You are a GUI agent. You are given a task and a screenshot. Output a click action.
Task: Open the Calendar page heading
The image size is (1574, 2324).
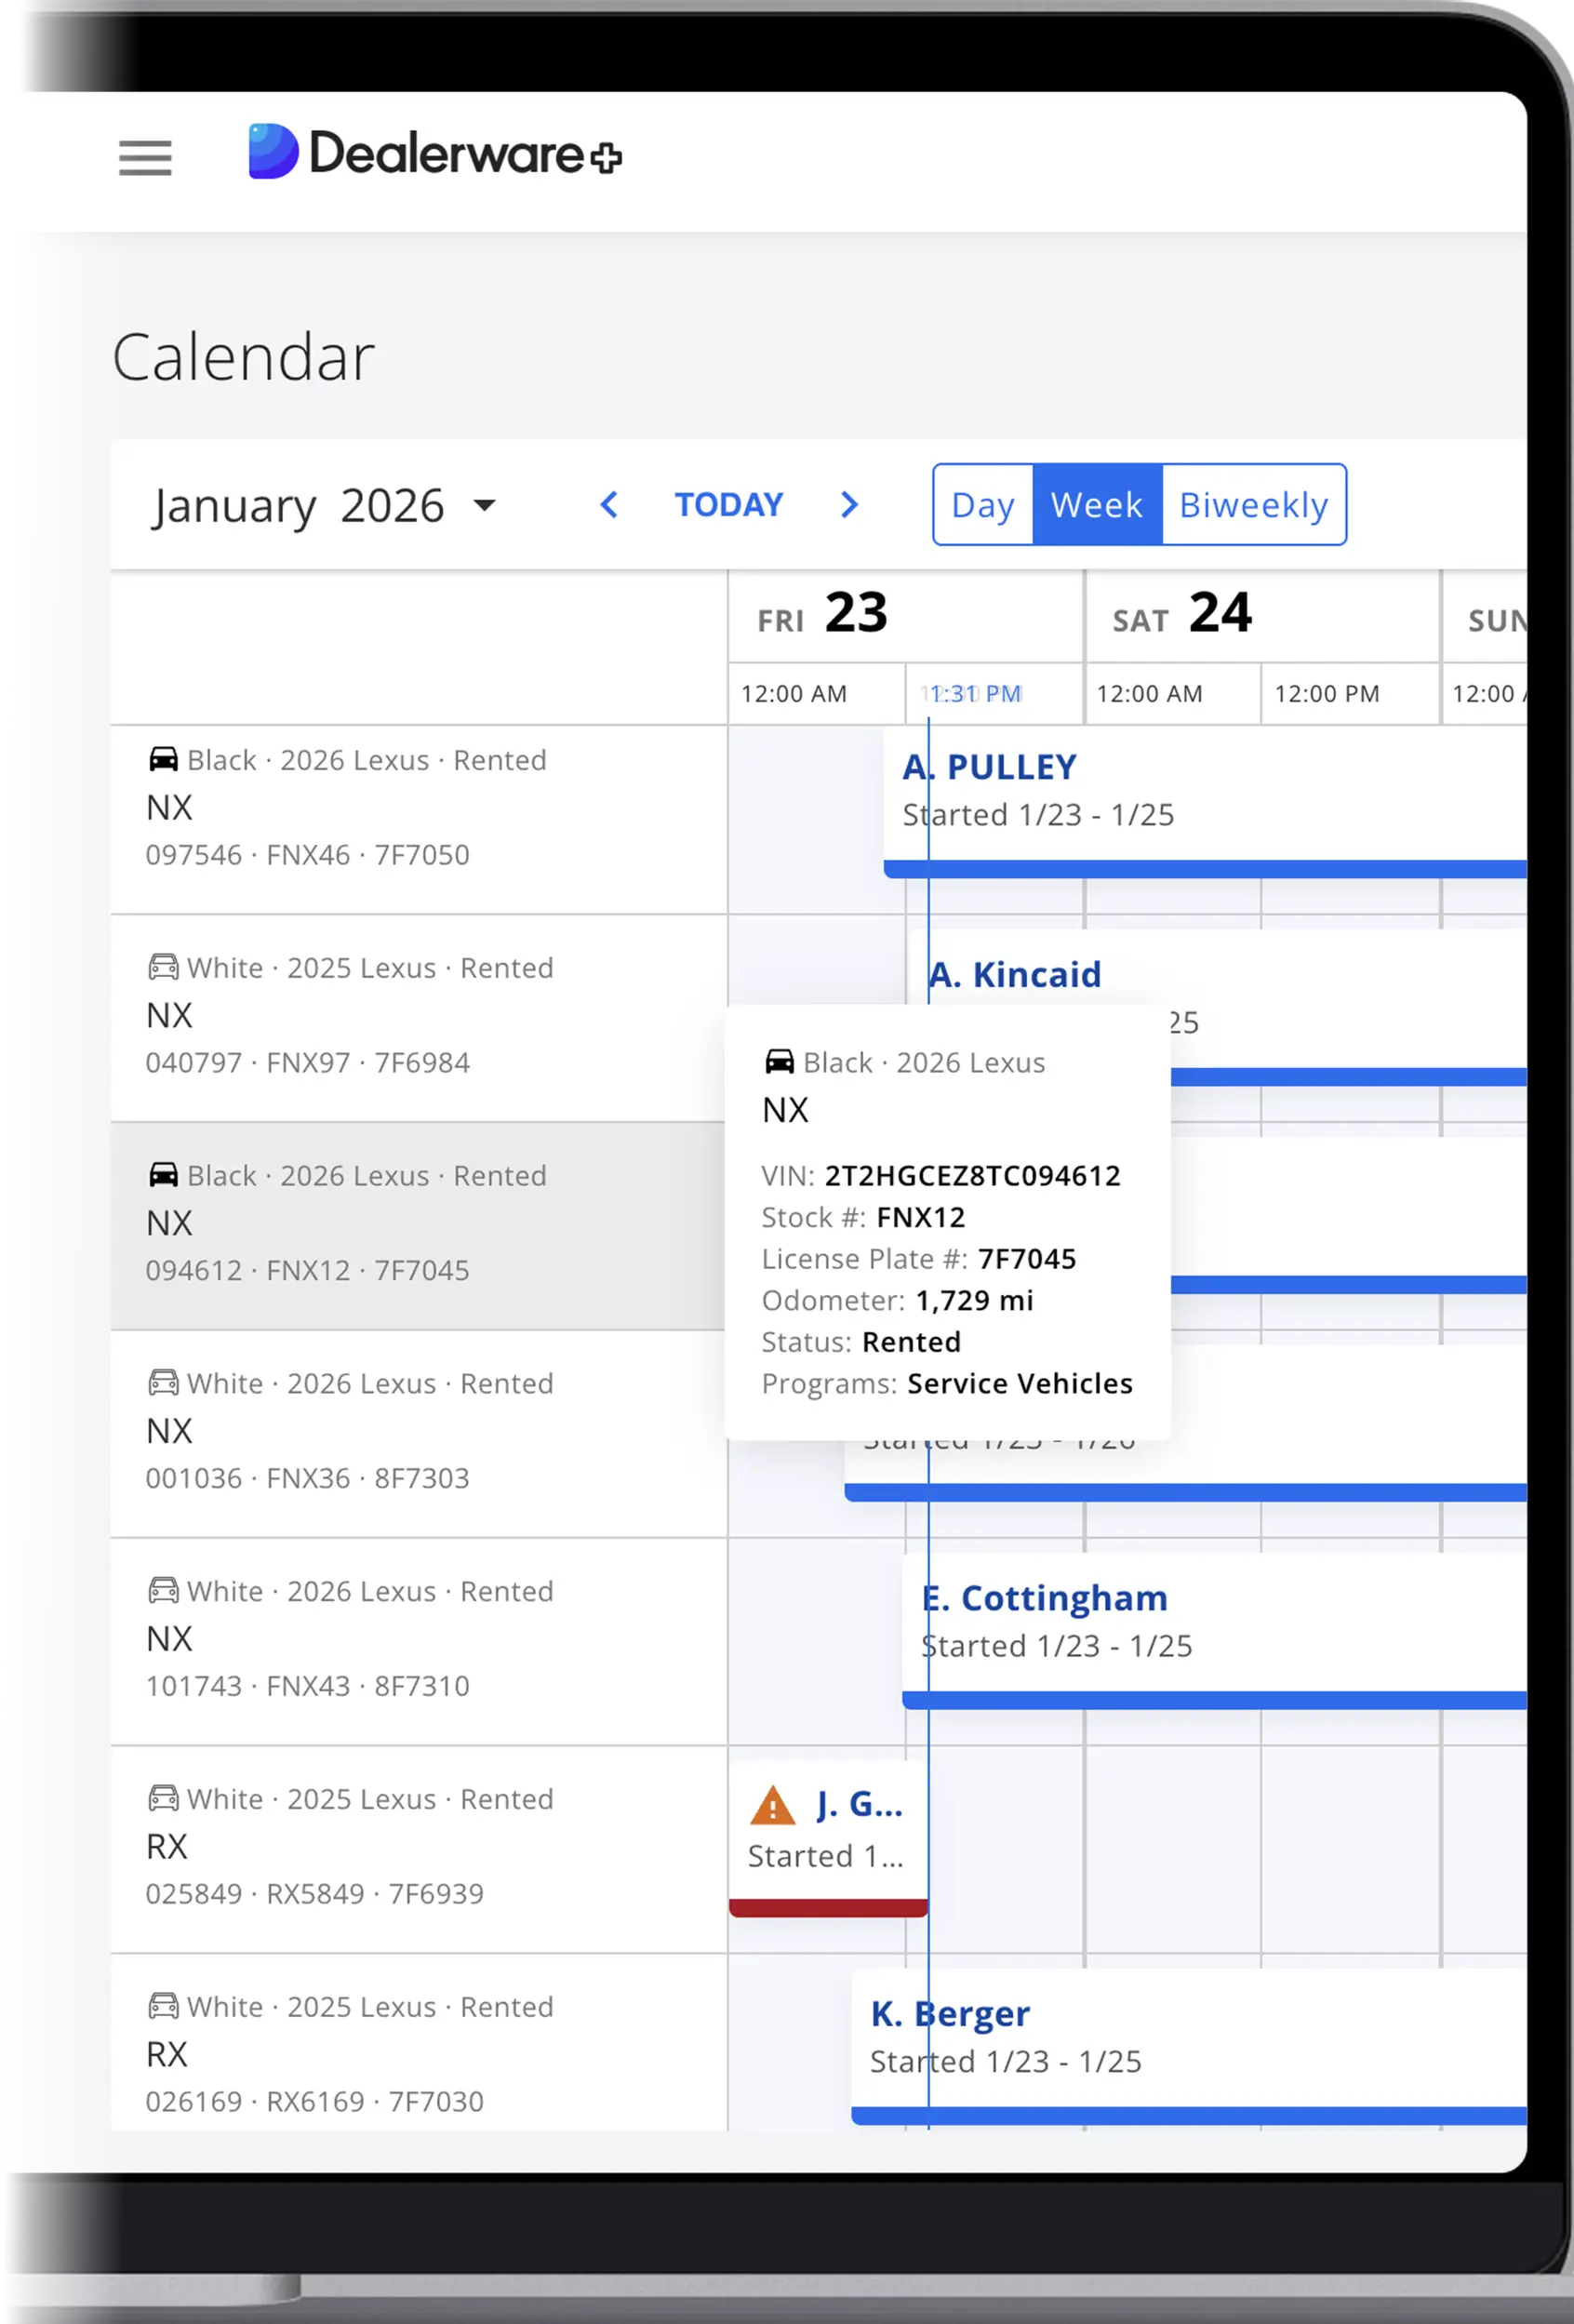click(x=244, y=355)
